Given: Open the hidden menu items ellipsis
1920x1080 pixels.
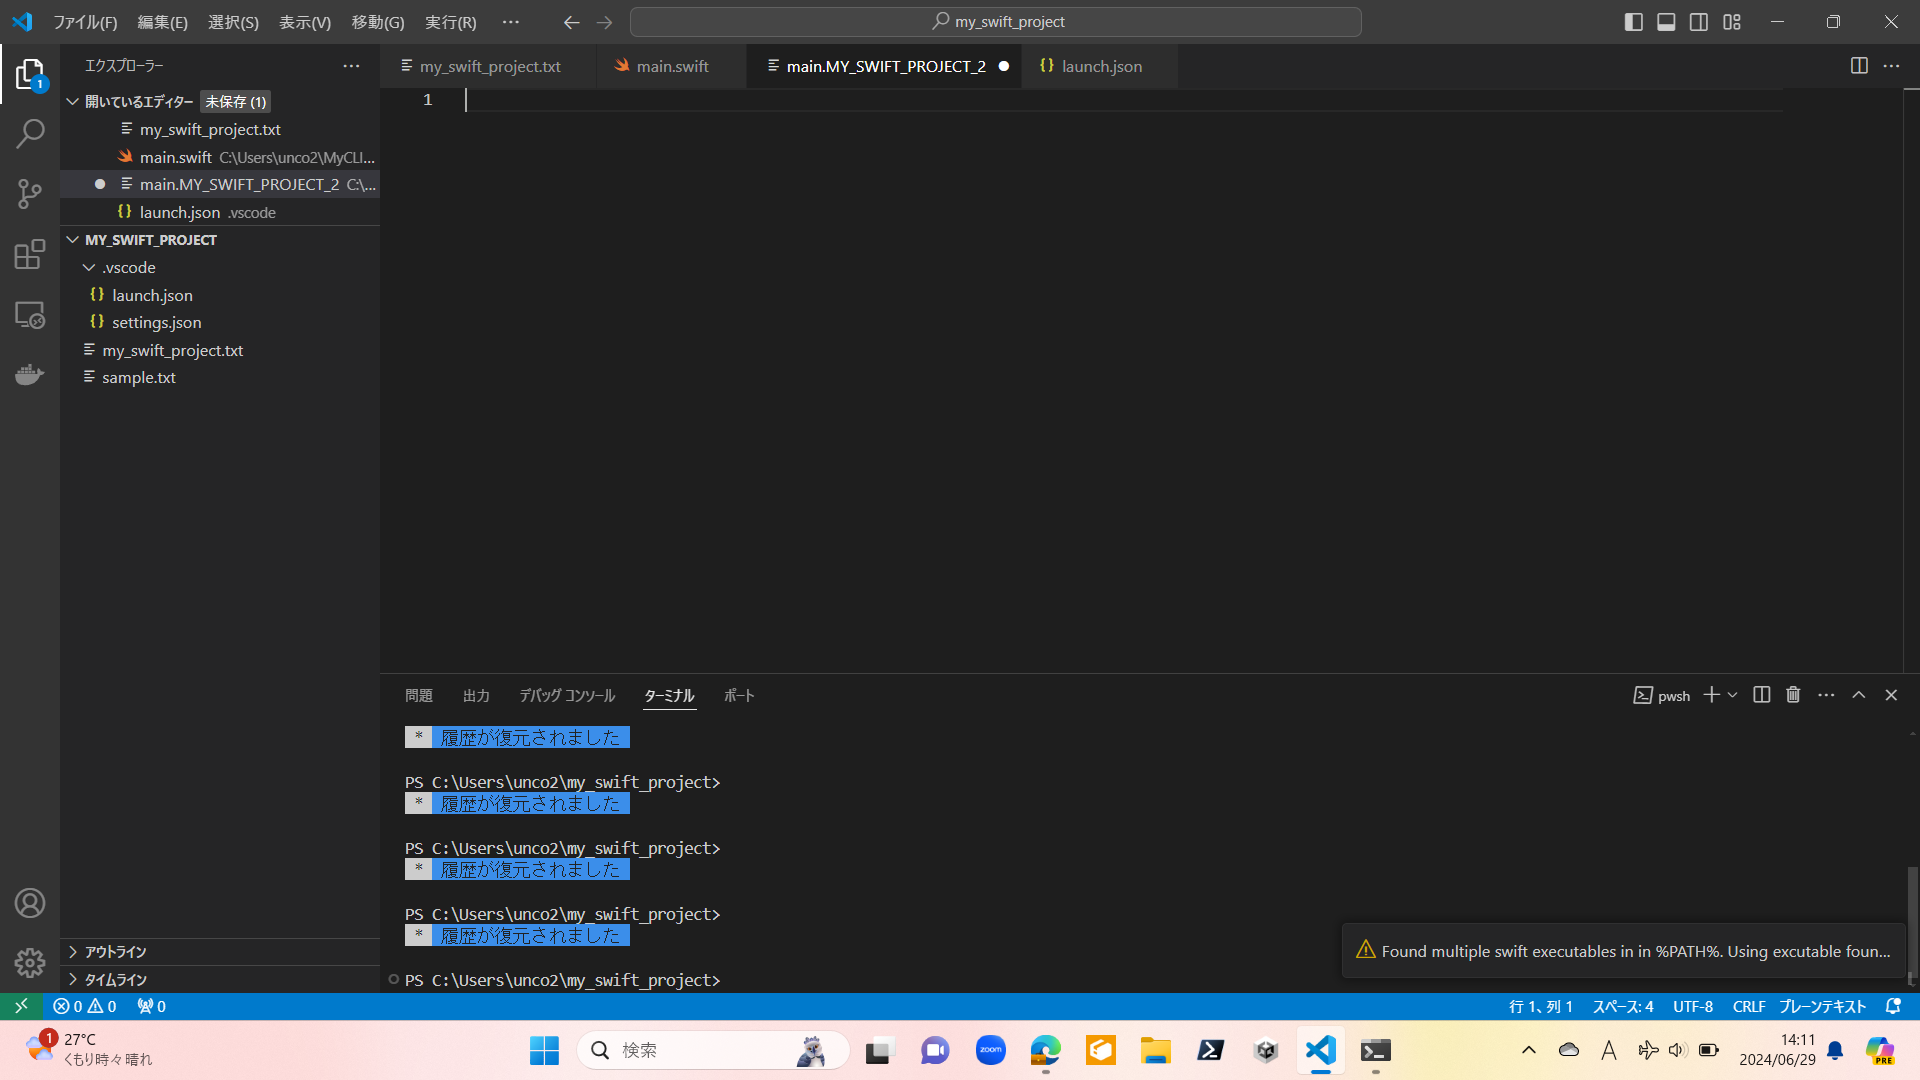Looking at the screenshot, I should [511, 22].
